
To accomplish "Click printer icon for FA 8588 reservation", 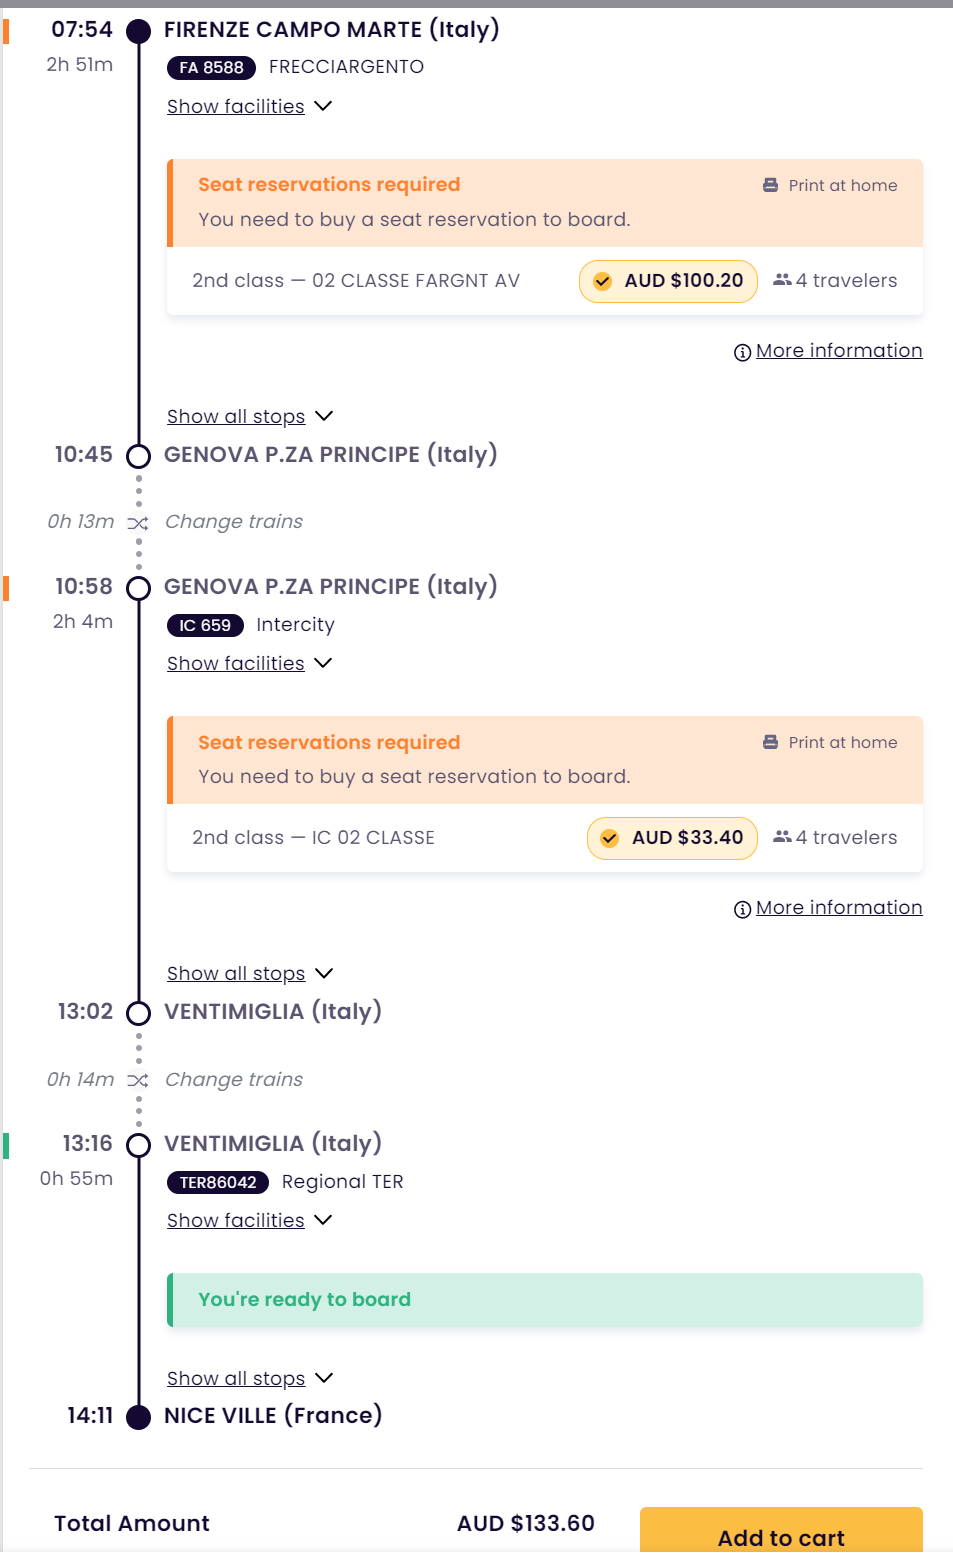I will point(770,185).
